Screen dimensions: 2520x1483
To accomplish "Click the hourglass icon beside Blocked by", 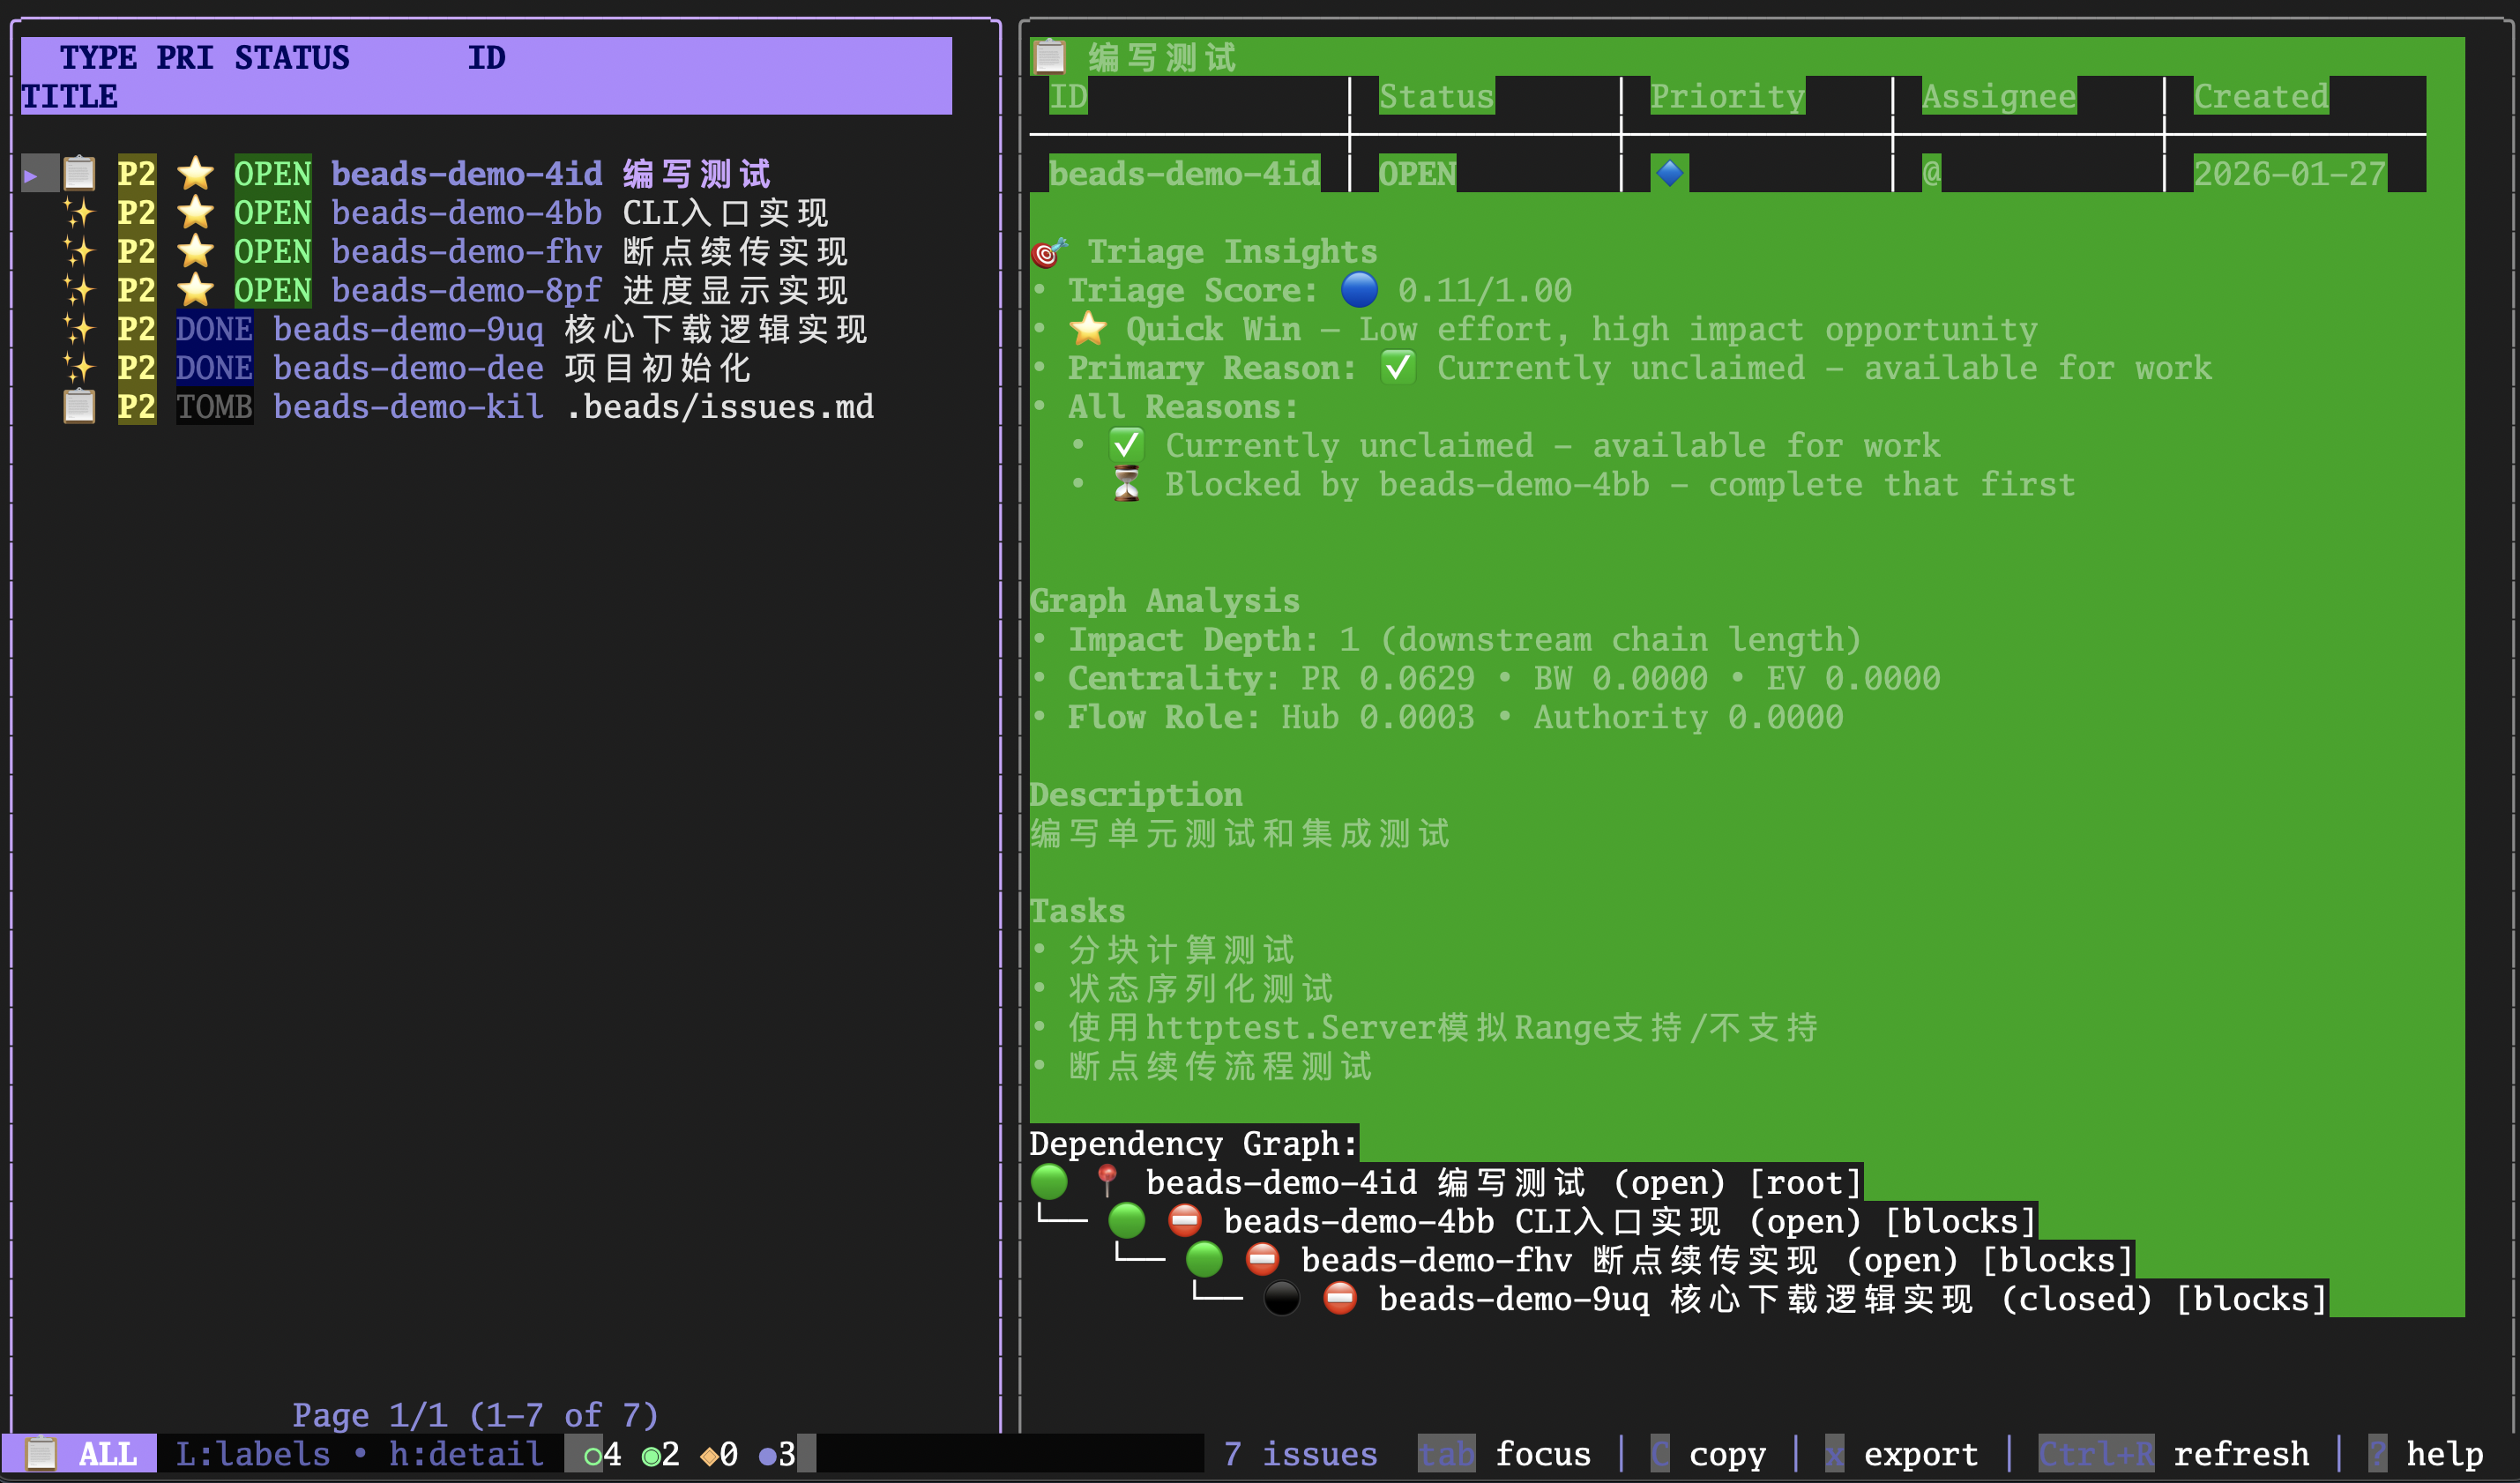I will (1127, 485).
